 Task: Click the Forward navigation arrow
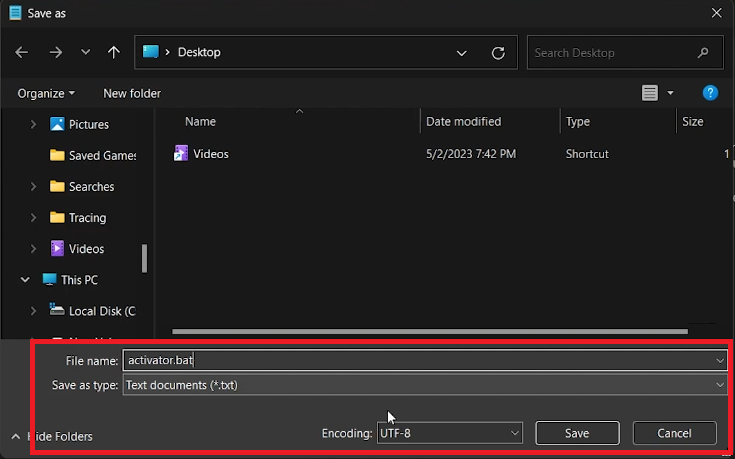[56, 52]
